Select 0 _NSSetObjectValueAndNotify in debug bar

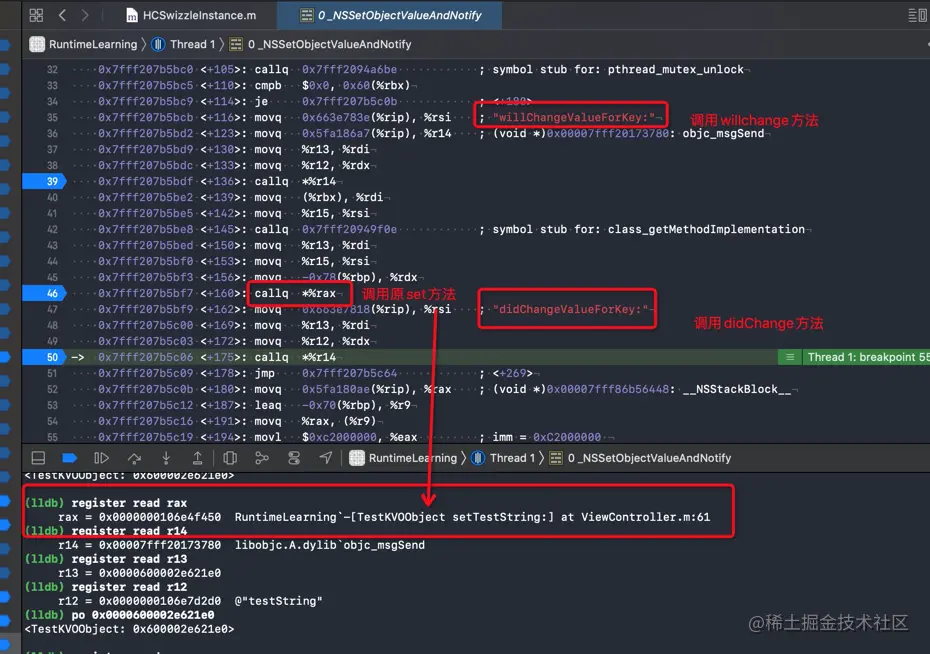coord(641,458)
